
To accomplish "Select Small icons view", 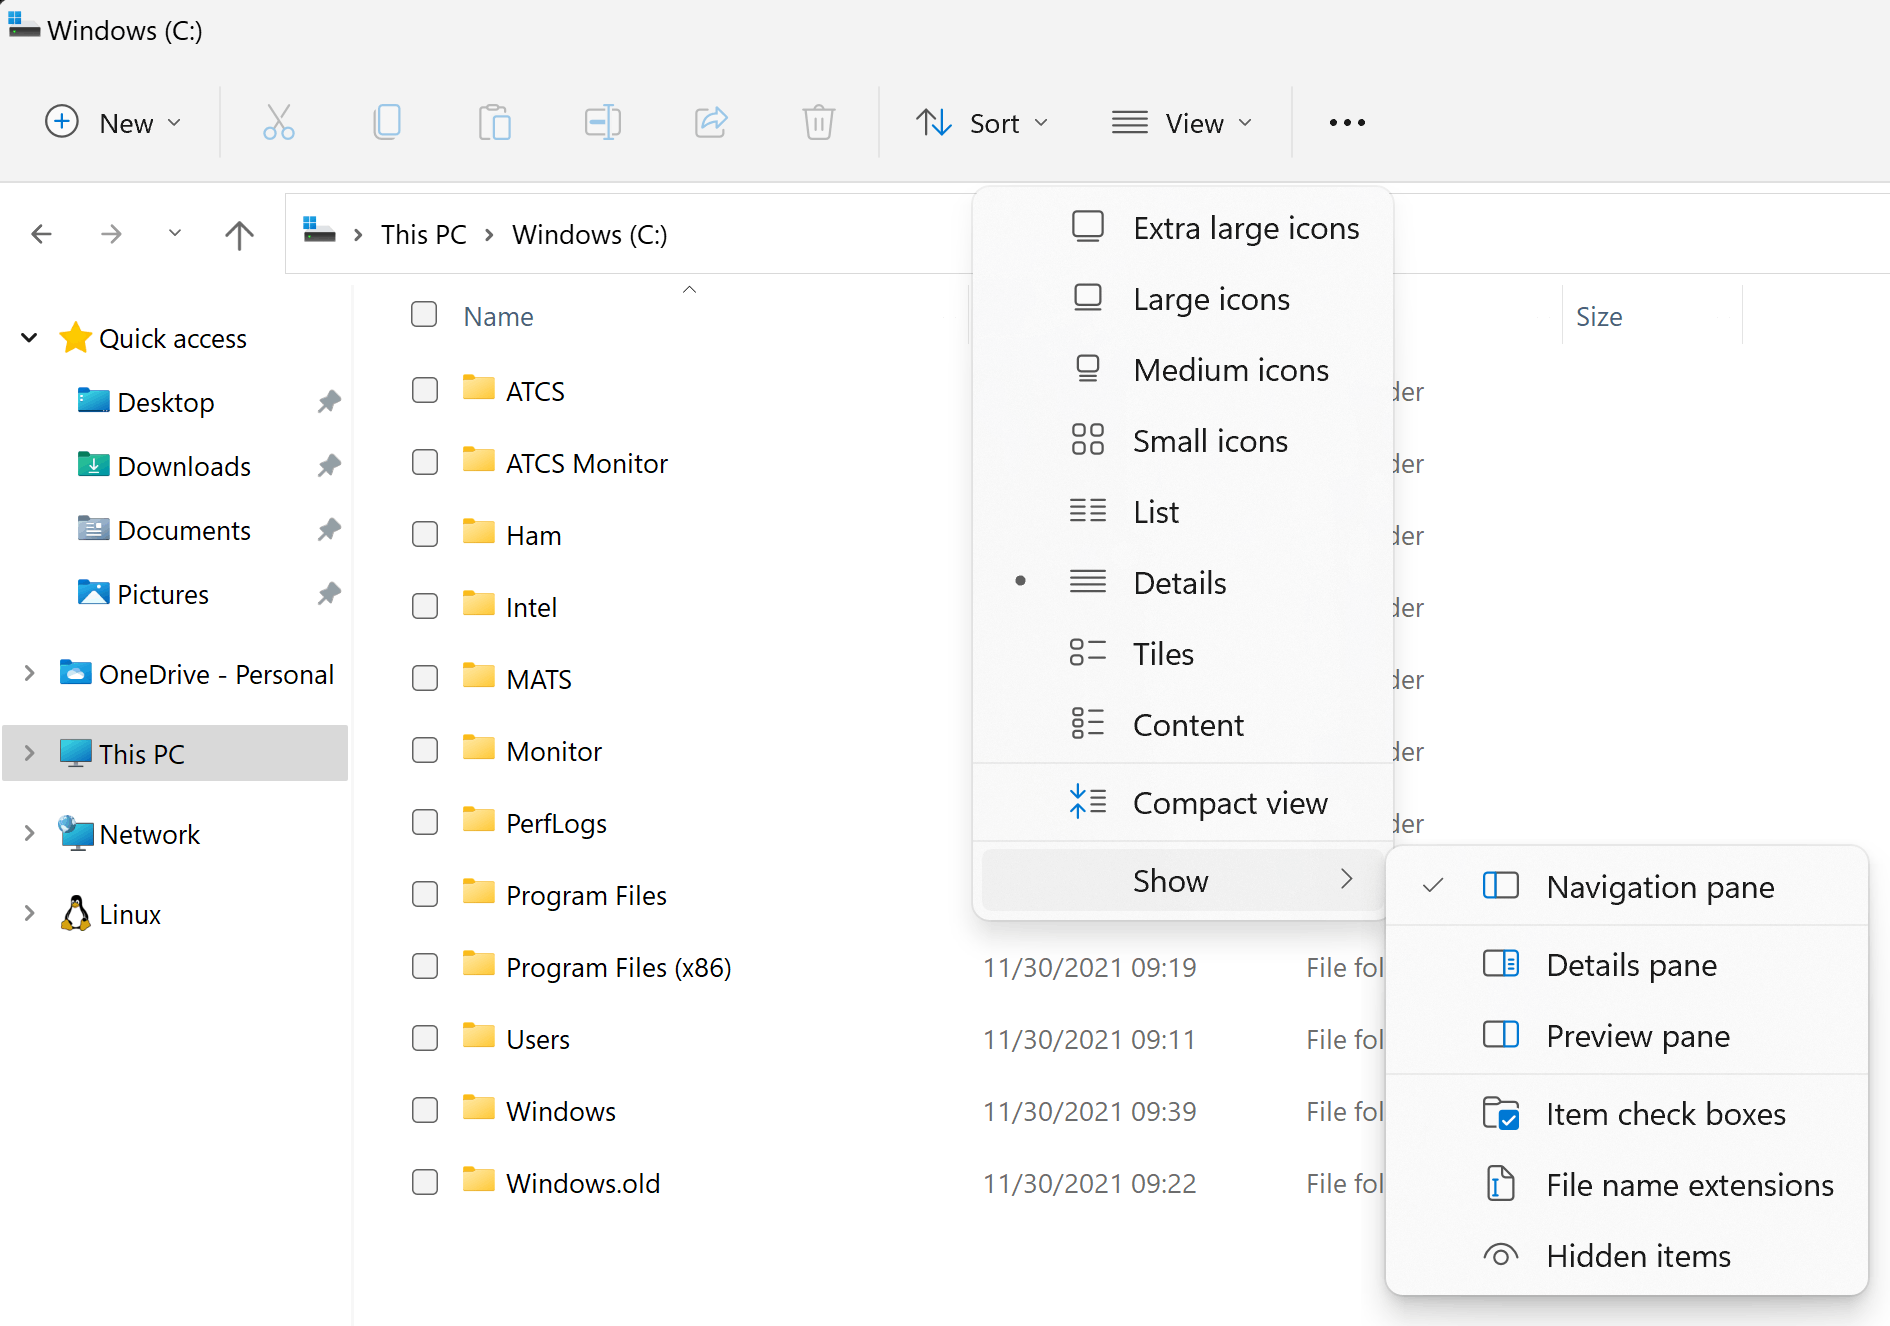I will 1183,441.
